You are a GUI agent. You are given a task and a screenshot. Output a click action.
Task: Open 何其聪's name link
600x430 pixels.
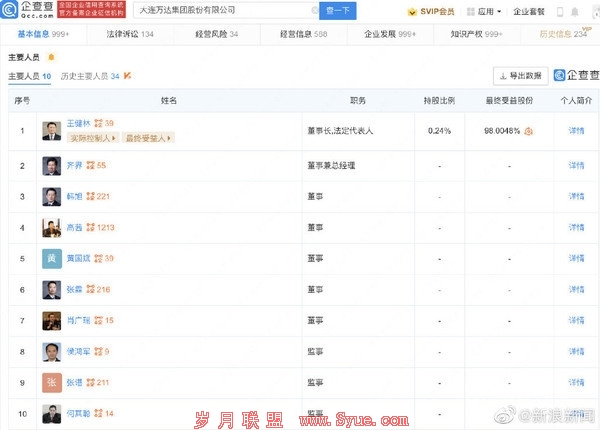click(78, 413)
